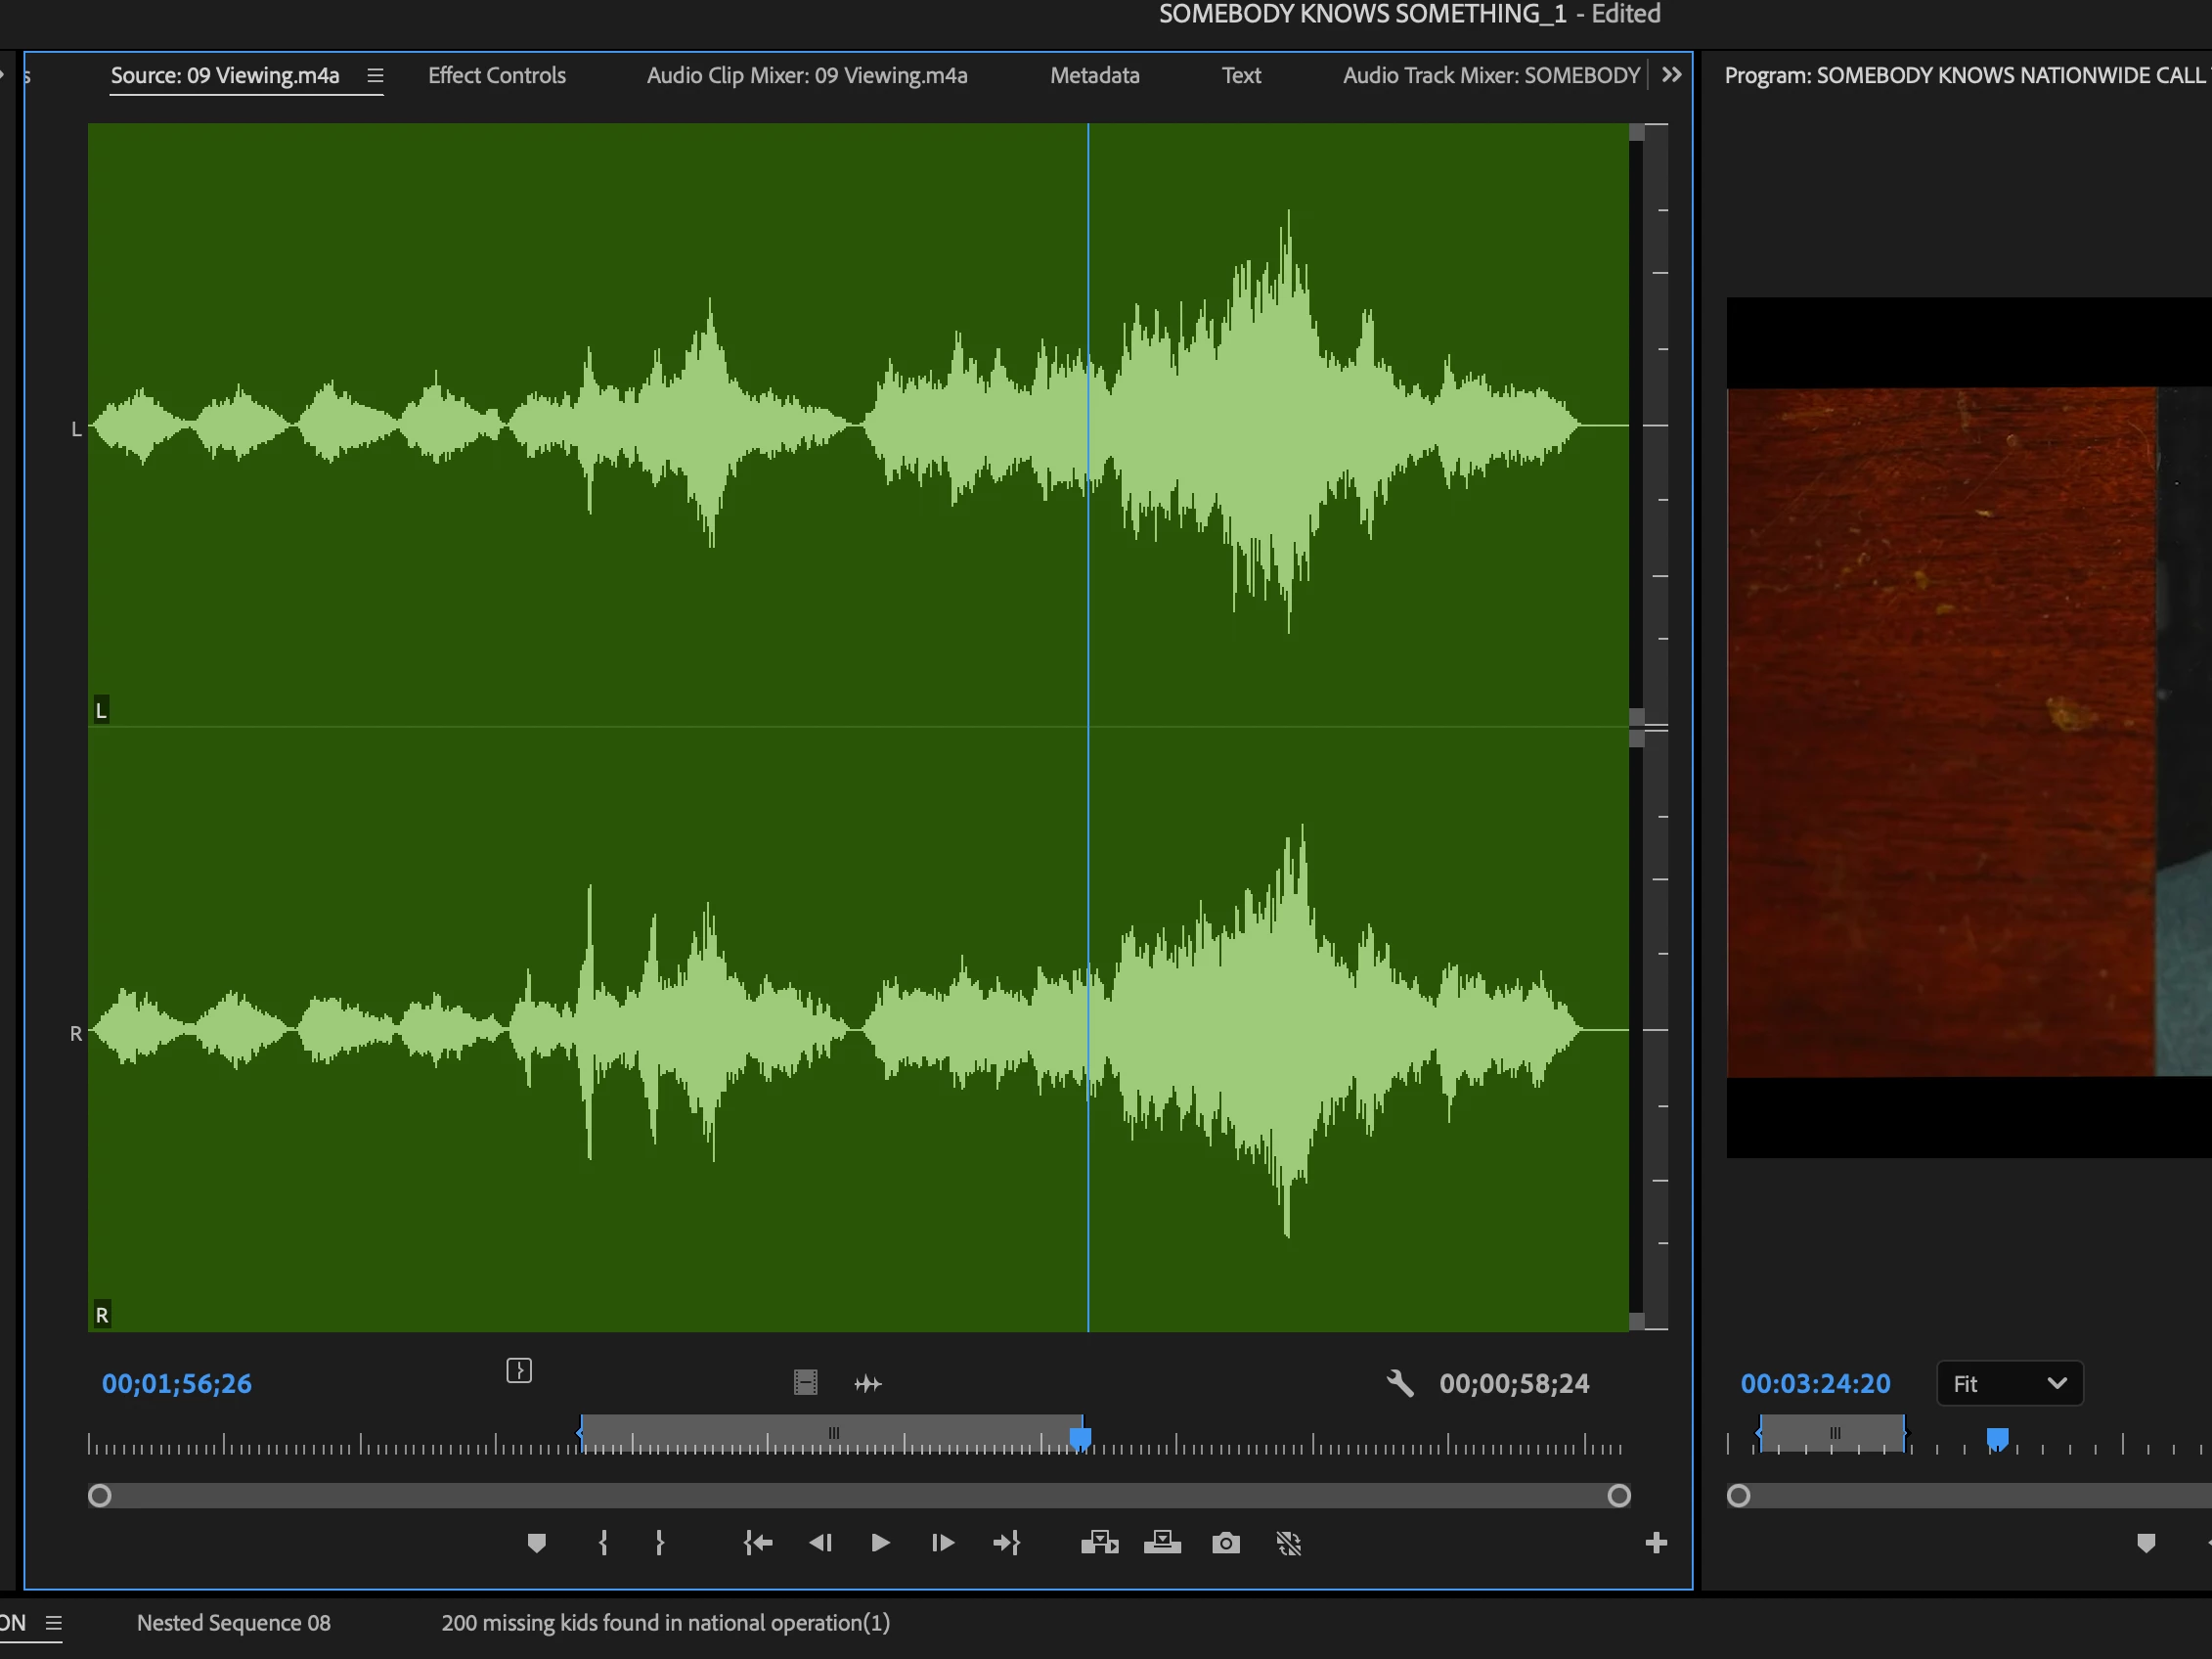
Task: Go to In point in Source monitor
Action: click(x=758, y=1543)
